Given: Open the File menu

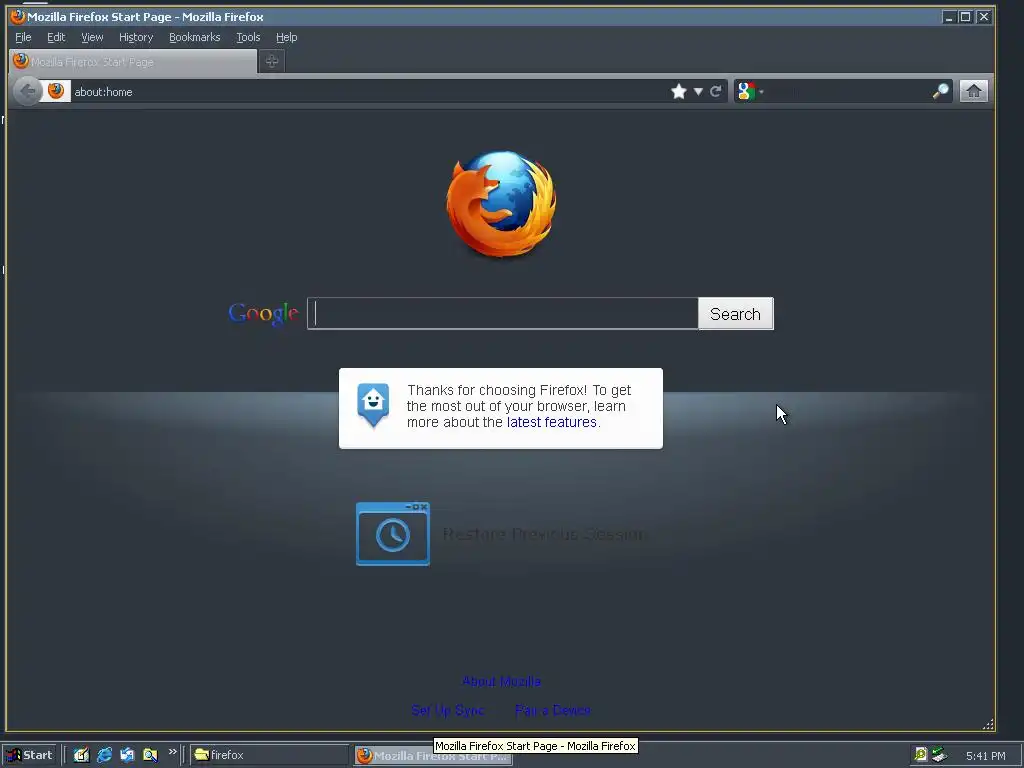Looking at the screenshot, I should click(23, 37).
